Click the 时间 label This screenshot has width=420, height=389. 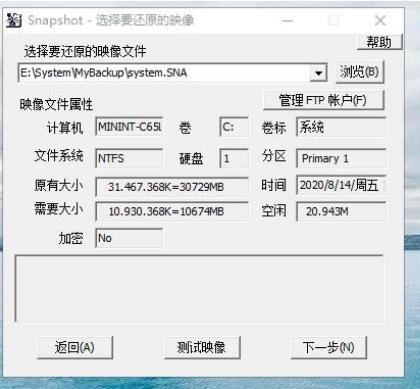(x=273, y=185)
